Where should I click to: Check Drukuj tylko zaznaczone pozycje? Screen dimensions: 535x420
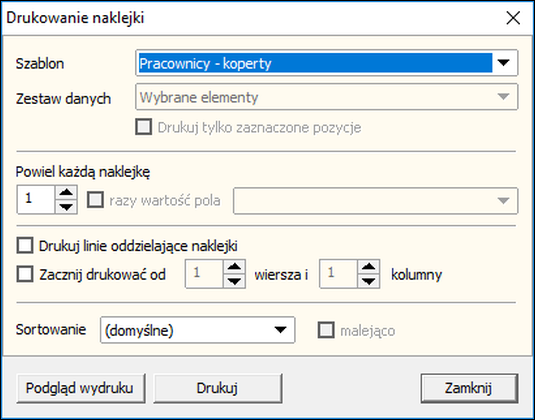click(144, 127)
